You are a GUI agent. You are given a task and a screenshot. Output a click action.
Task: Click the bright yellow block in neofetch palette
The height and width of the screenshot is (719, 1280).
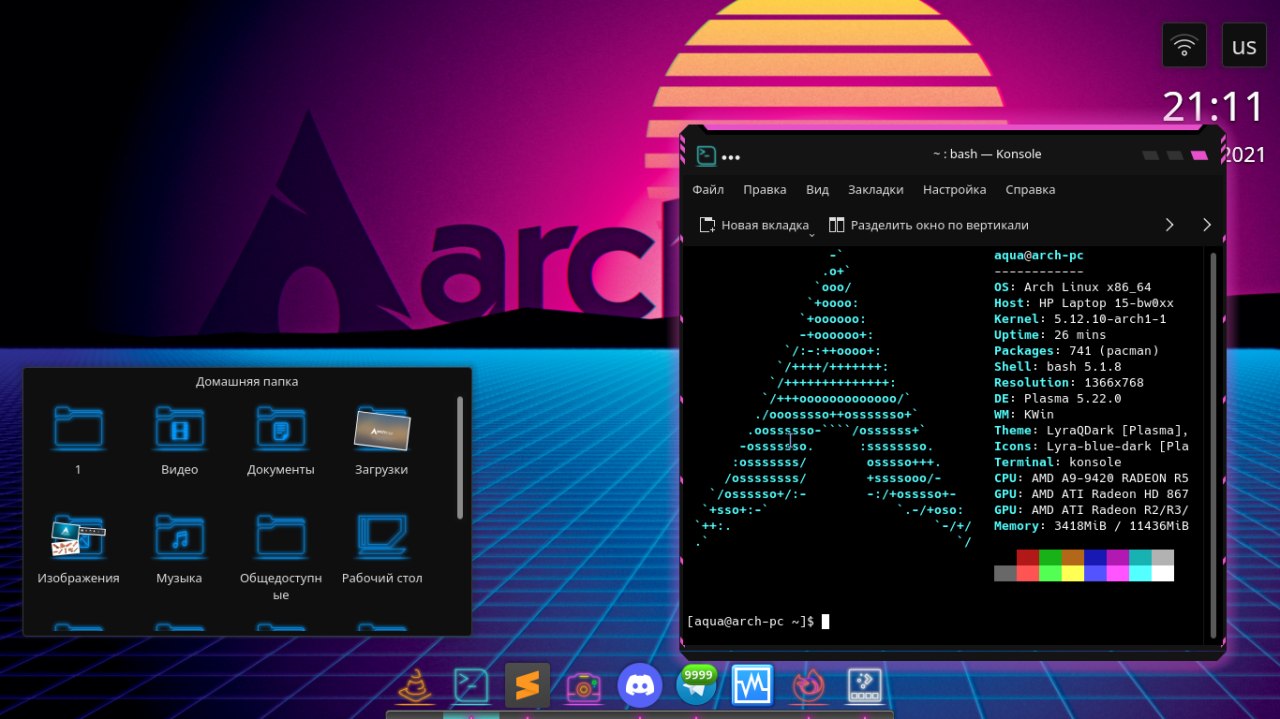pos(1072,573)
